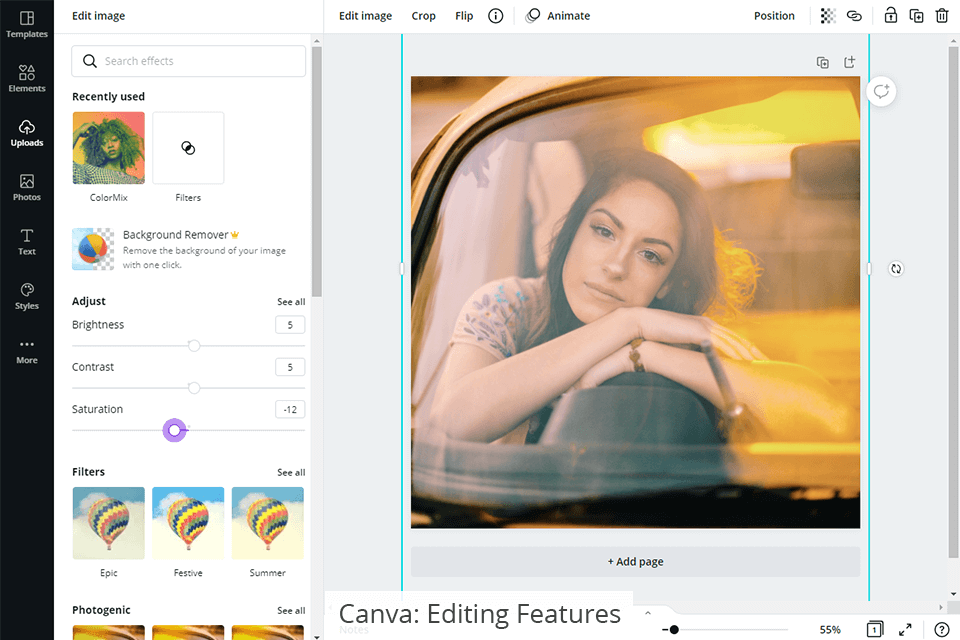
Task: Open the Elements sidebar tab
Action: pos(27,79)
